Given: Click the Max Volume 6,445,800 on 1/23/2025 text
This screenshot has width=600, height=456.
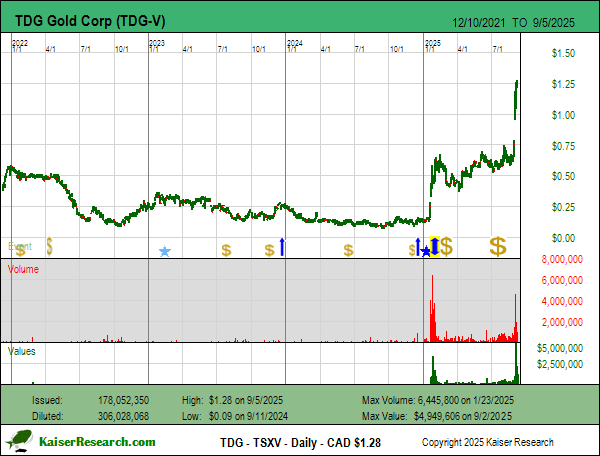Looking at the screenshot, I should tap(438, 401).
